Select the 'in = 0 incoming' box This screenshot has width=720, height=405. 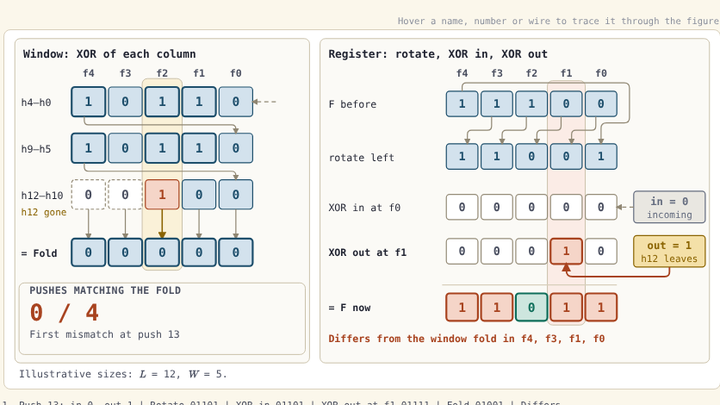669,207
